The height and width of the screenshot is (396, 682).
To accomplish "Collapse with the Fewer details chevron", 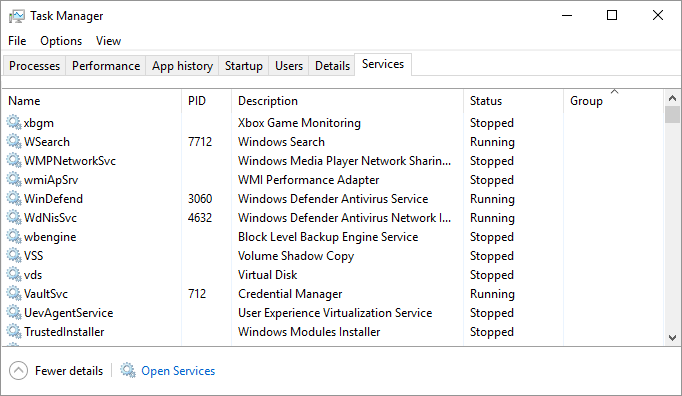I will [x=18, y=371].
